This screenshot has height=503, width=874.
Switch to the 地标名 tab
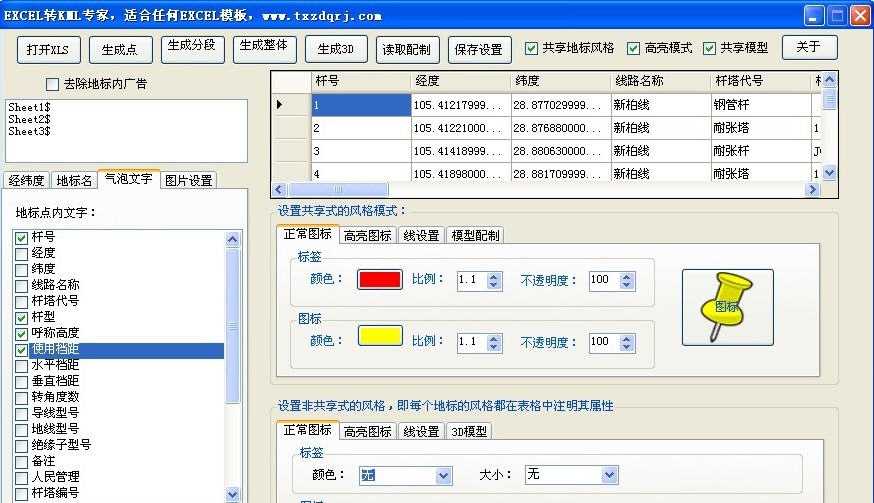pos(74,181)
